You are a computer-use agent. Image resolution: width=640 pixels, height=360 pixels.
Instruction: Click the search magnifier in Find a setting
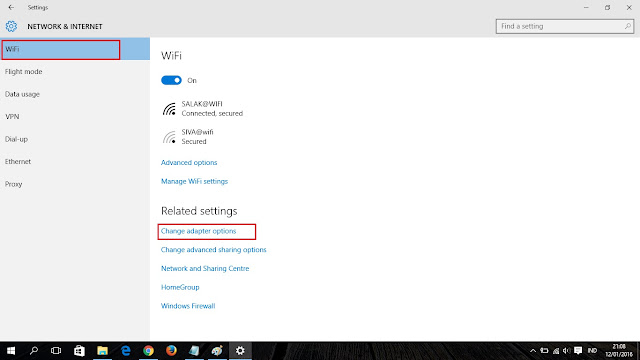tap(627, 26)
